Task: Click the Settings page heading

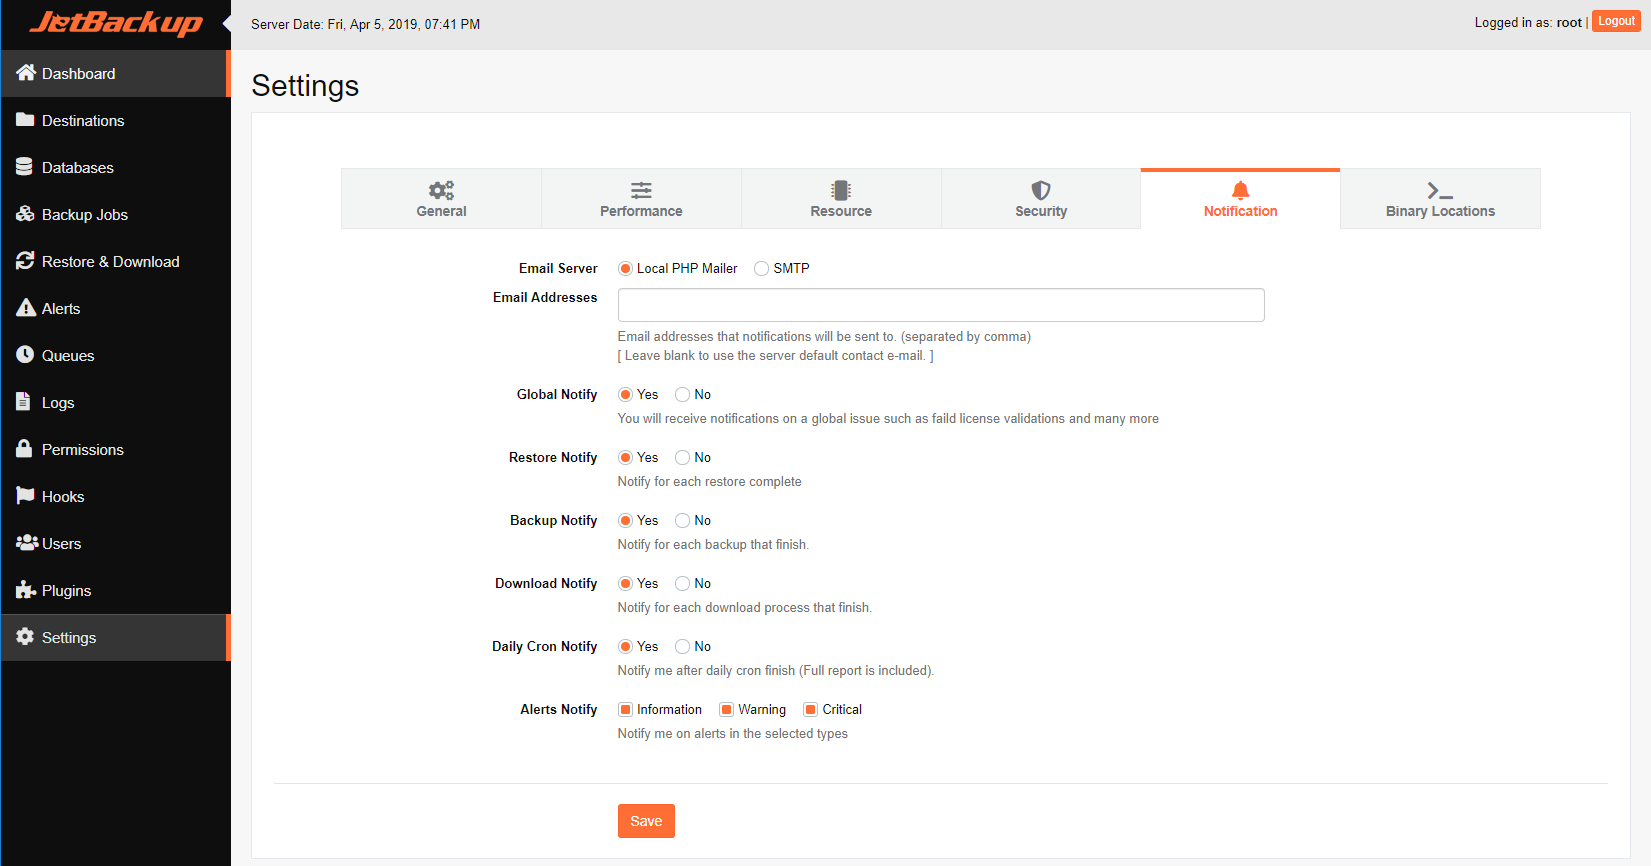Action: tap(305, 86)
